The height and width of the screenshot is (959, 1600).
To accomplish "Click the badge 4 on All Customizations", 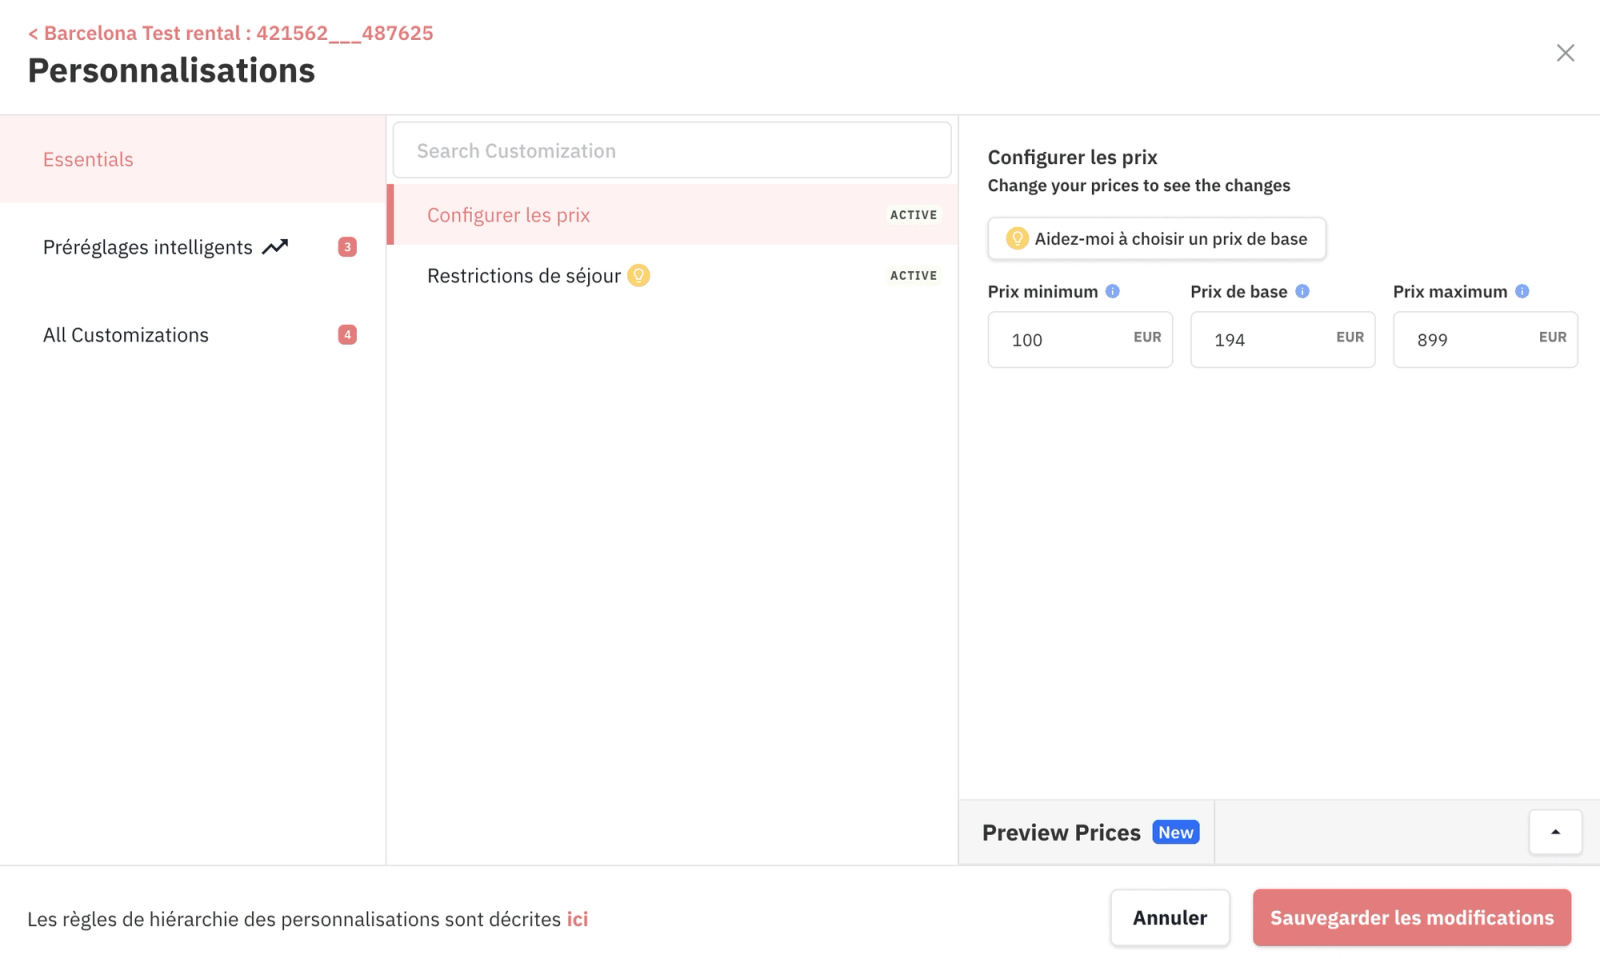I will pyautogui.click(x=347, y=335).
